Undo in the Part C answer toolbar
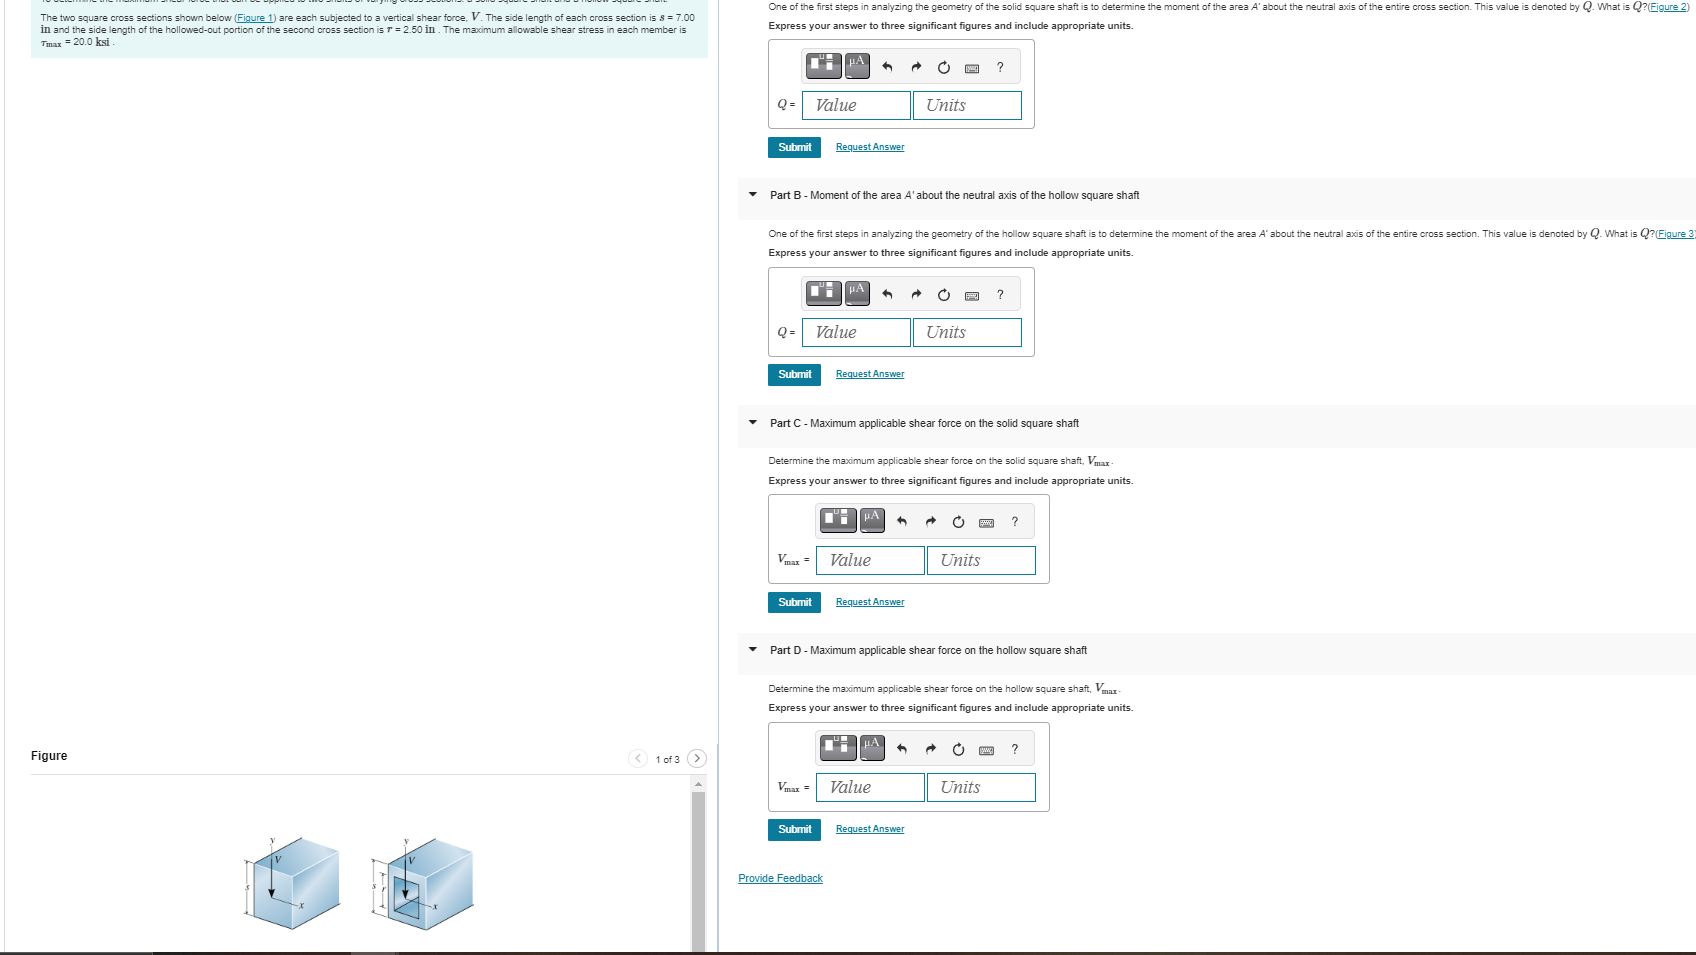Screen dimensions: 1696x955 [x=902, y=521]
